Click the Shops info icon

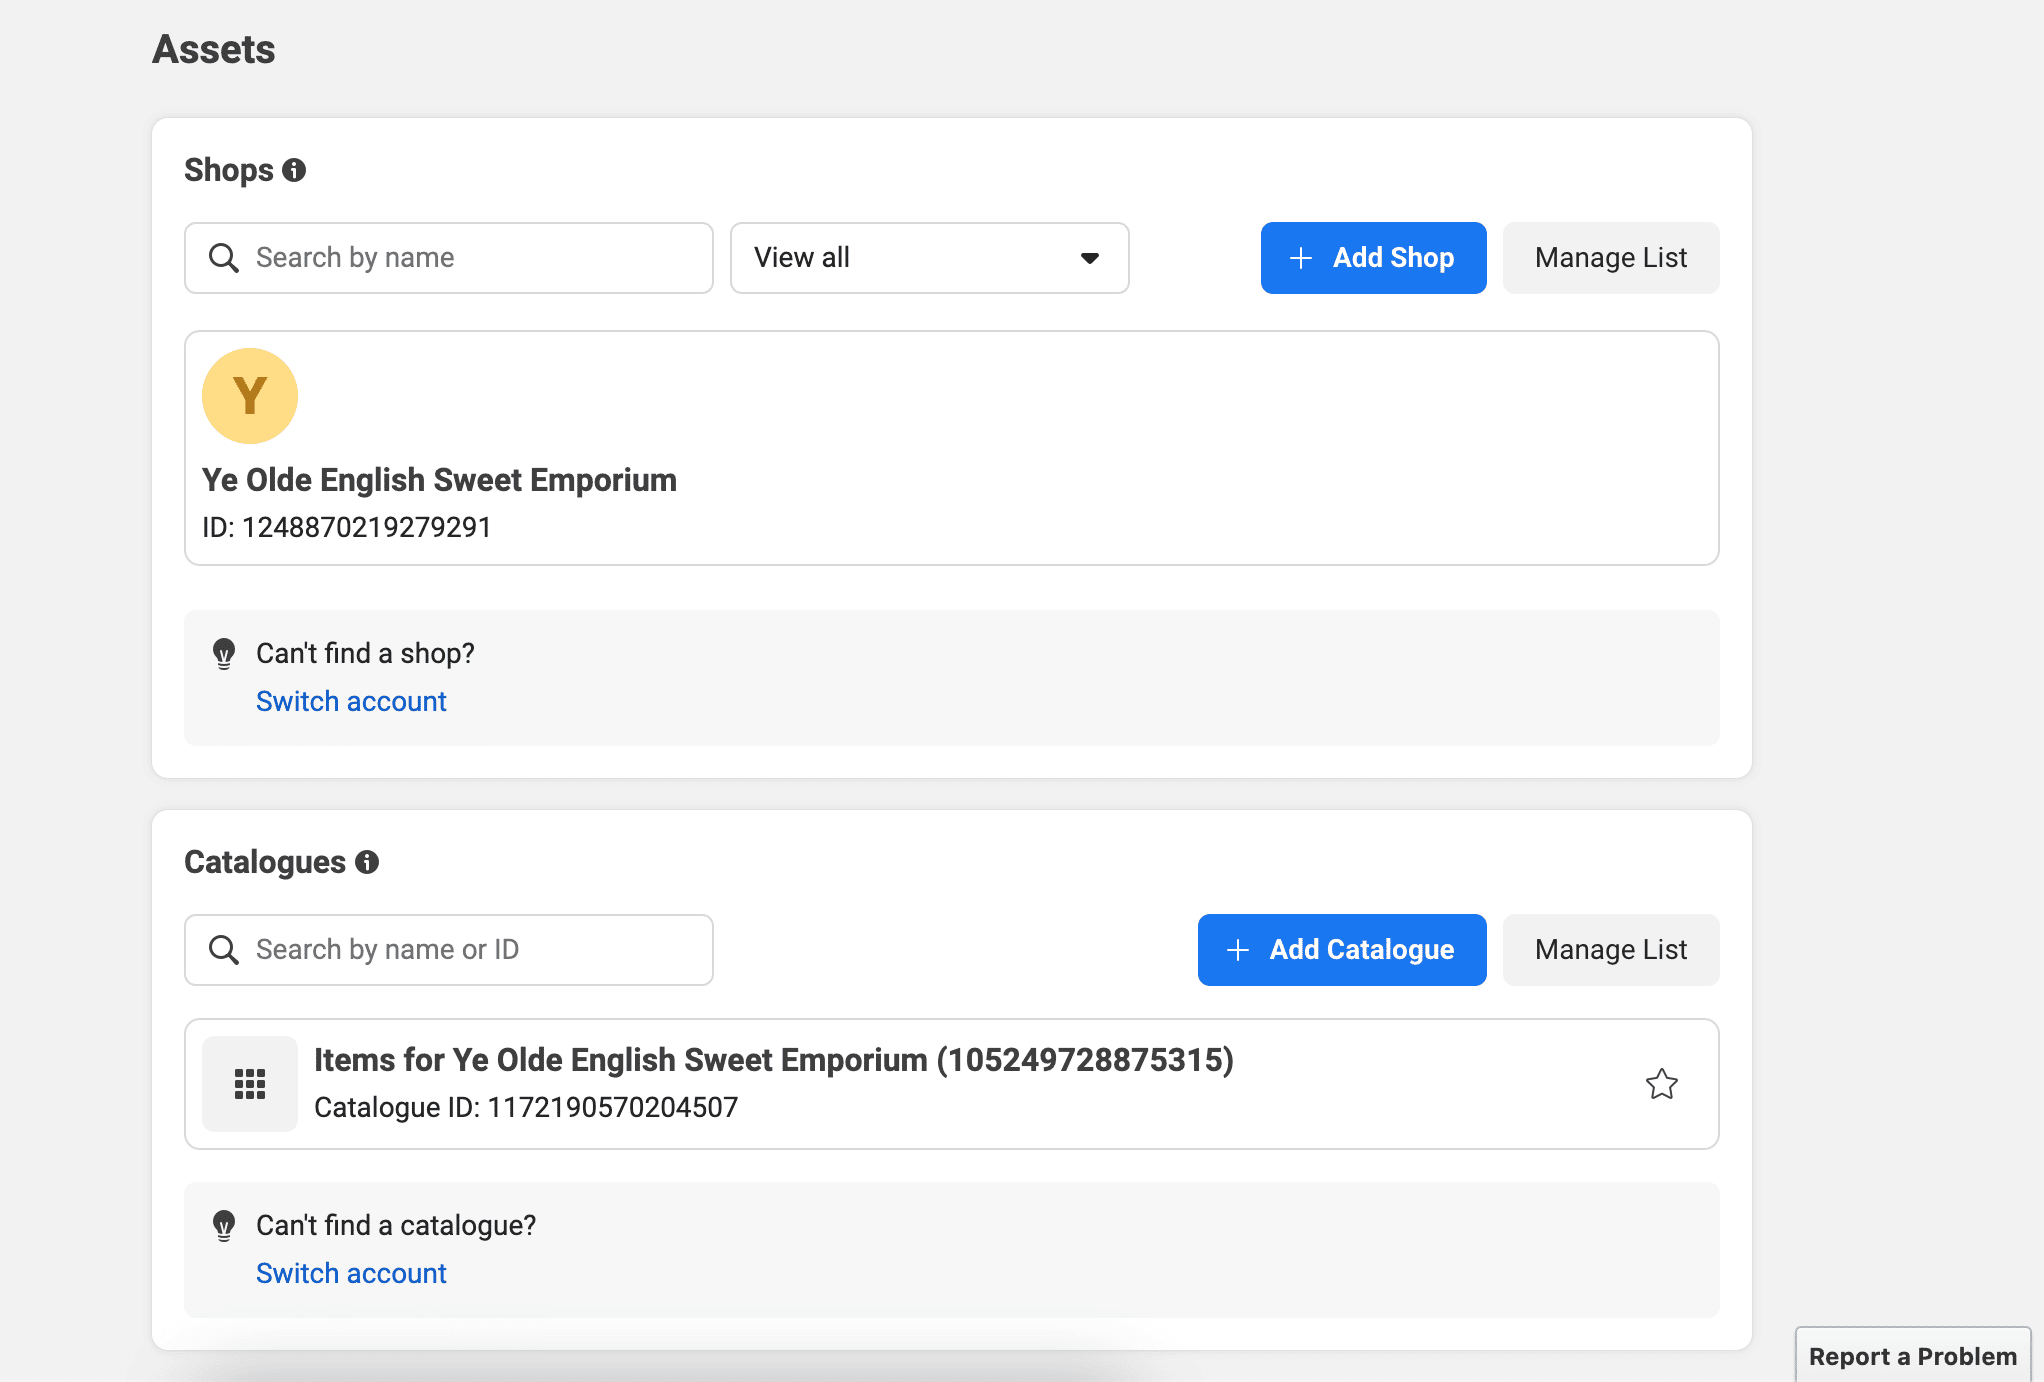point(294,170)
